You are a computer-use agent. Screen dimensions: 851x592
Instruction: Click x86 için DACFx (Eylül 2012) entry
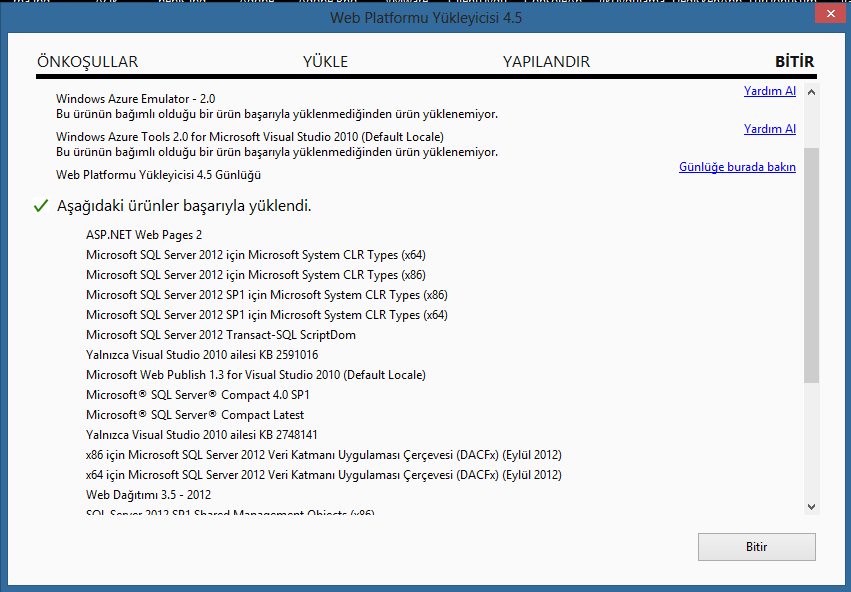point(323,455)
